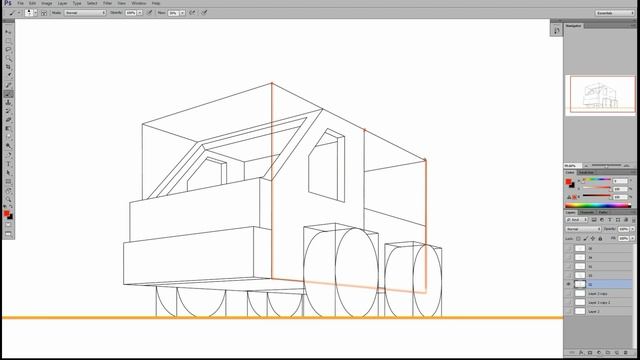
Task: Open the layer Opacity arrow in the Layers panel
Action: point(633,229)
